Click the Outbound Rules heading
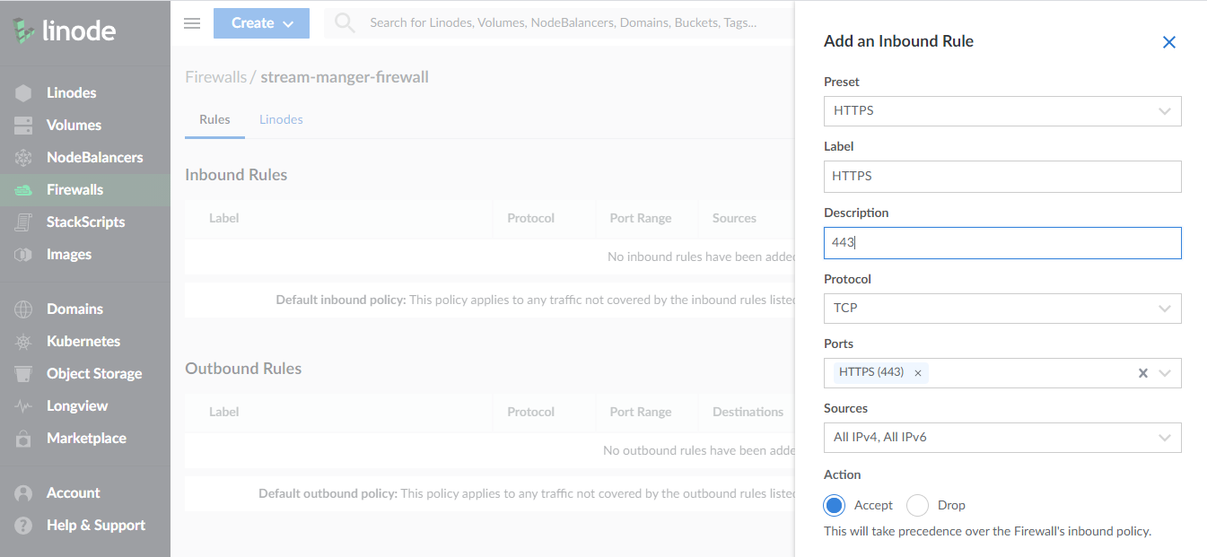 click(243, 369)
